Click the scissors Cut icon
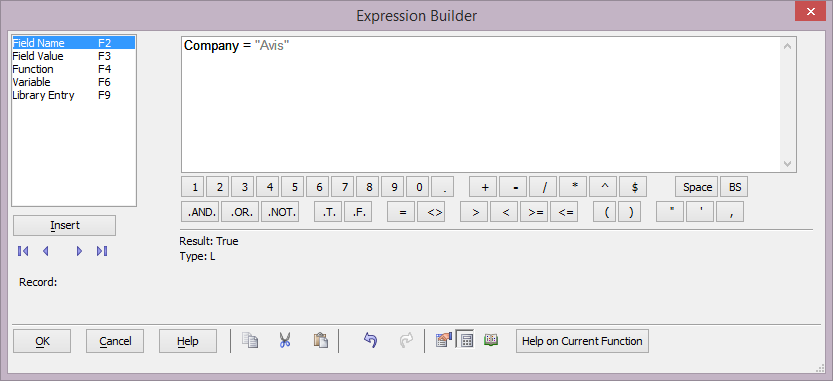 (x=285, y=341)
